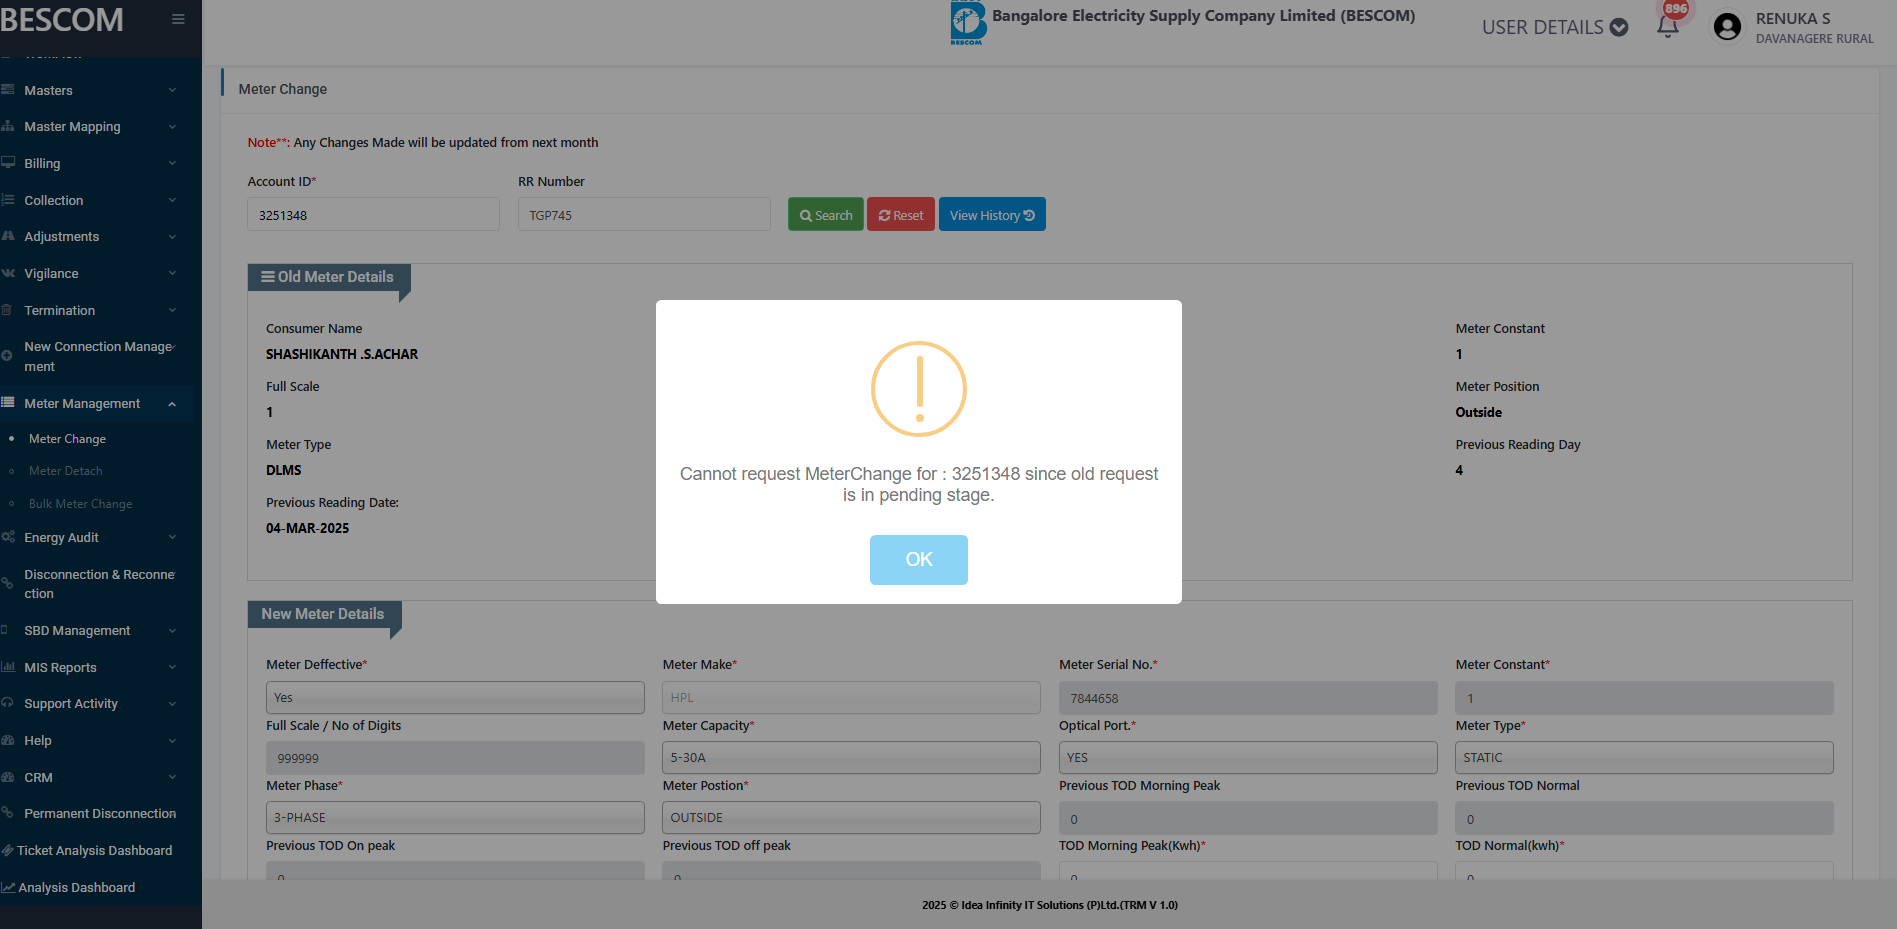This screenshot has width=1897, height=929.
Task: Select Meter Detach submenu item
Action: point(65,471)
